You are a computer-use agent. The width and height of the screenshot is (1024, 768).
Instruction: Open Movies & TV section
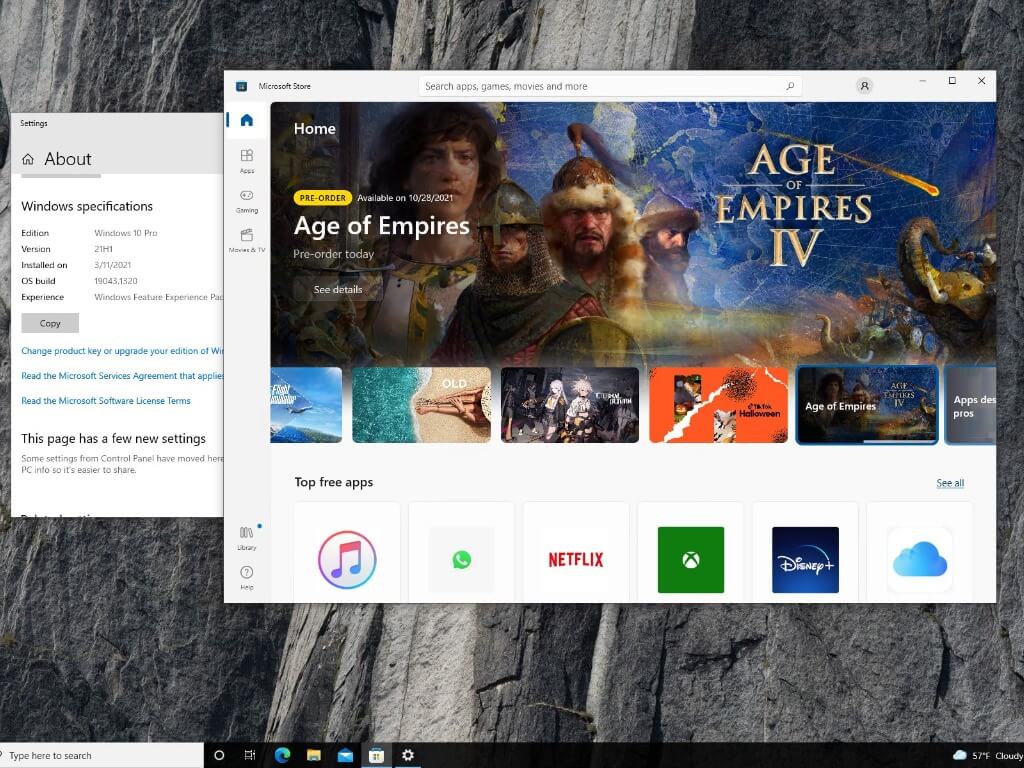[247, 239]
